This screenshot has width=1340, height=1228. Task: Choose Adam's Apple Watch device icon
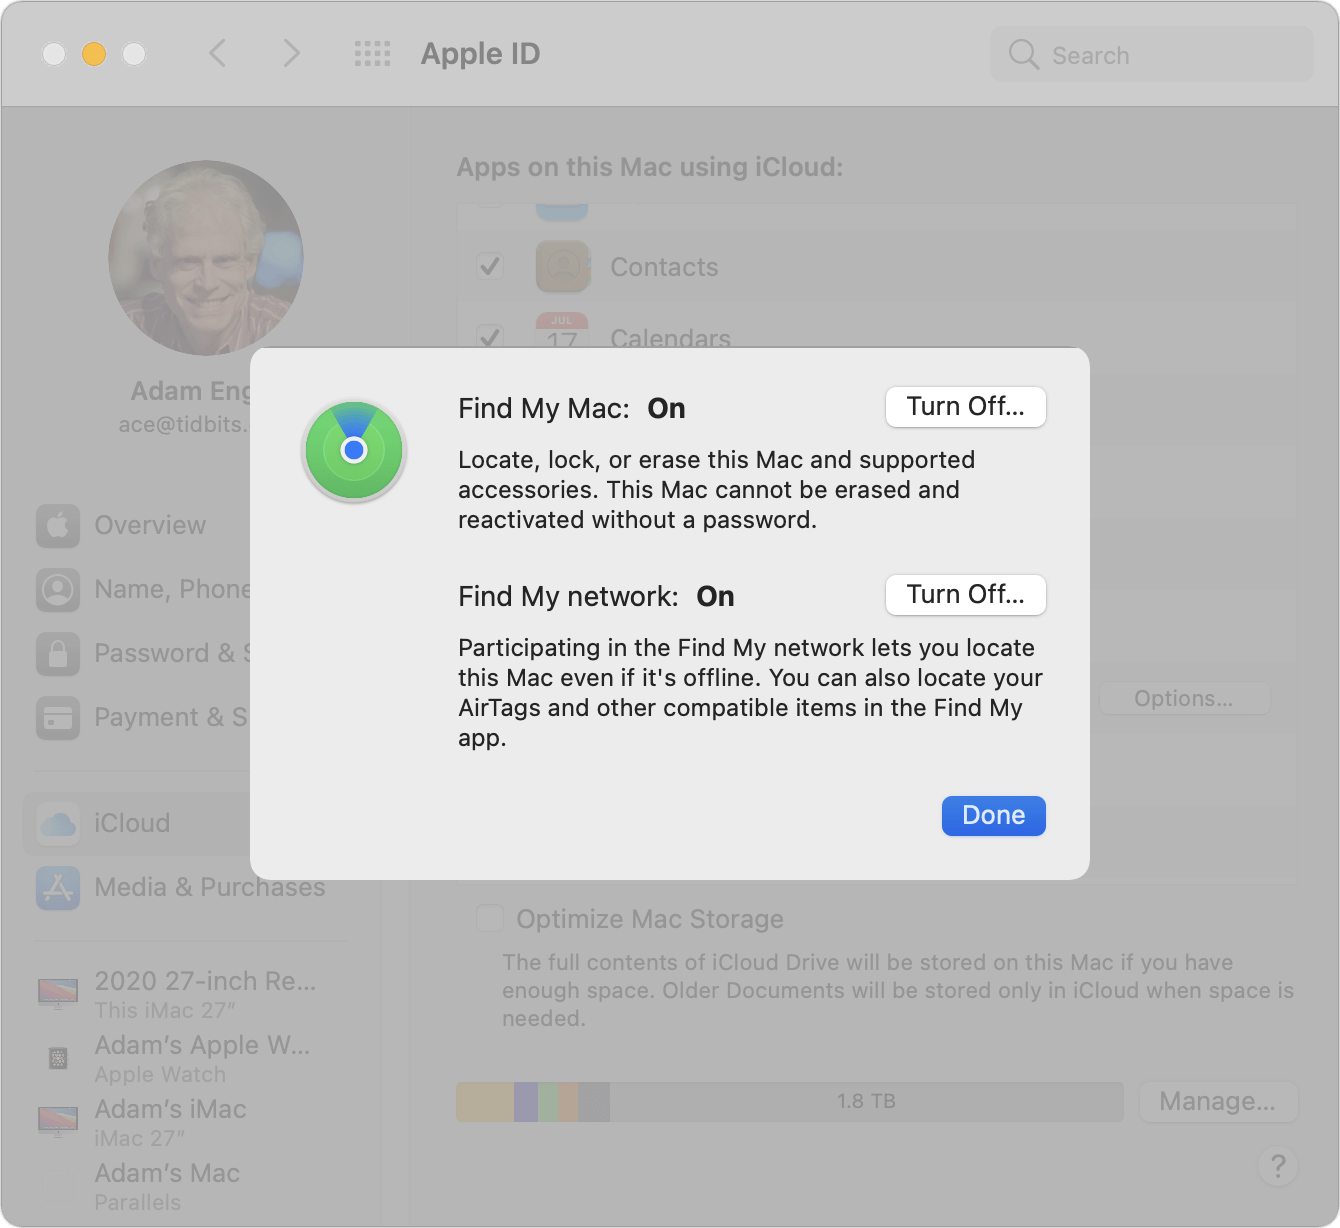(58, 1058)
